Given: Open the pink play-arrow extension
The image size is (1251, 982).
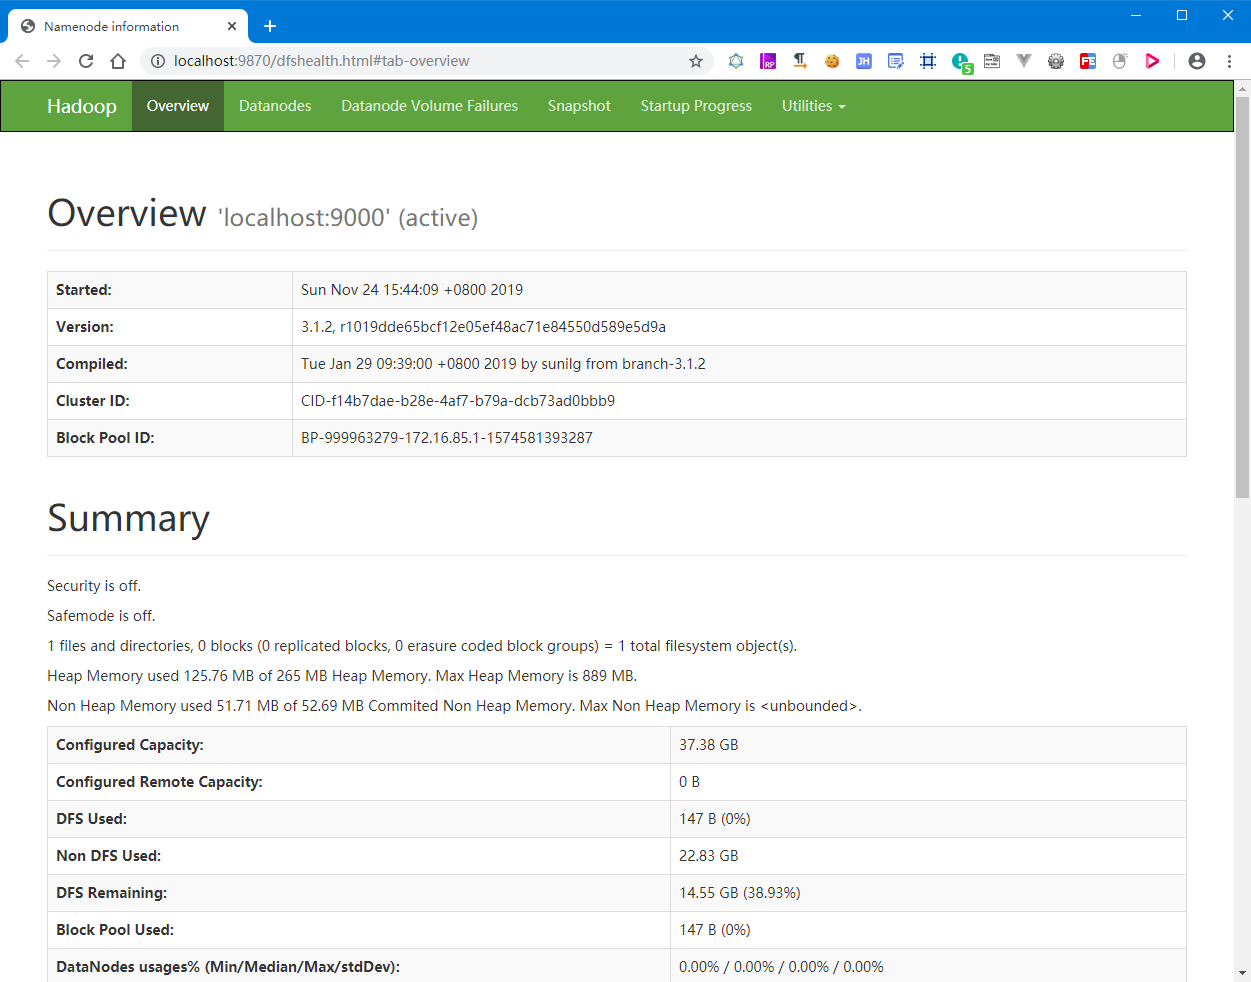Looking at the screenshot, I should coord(1152,61).
